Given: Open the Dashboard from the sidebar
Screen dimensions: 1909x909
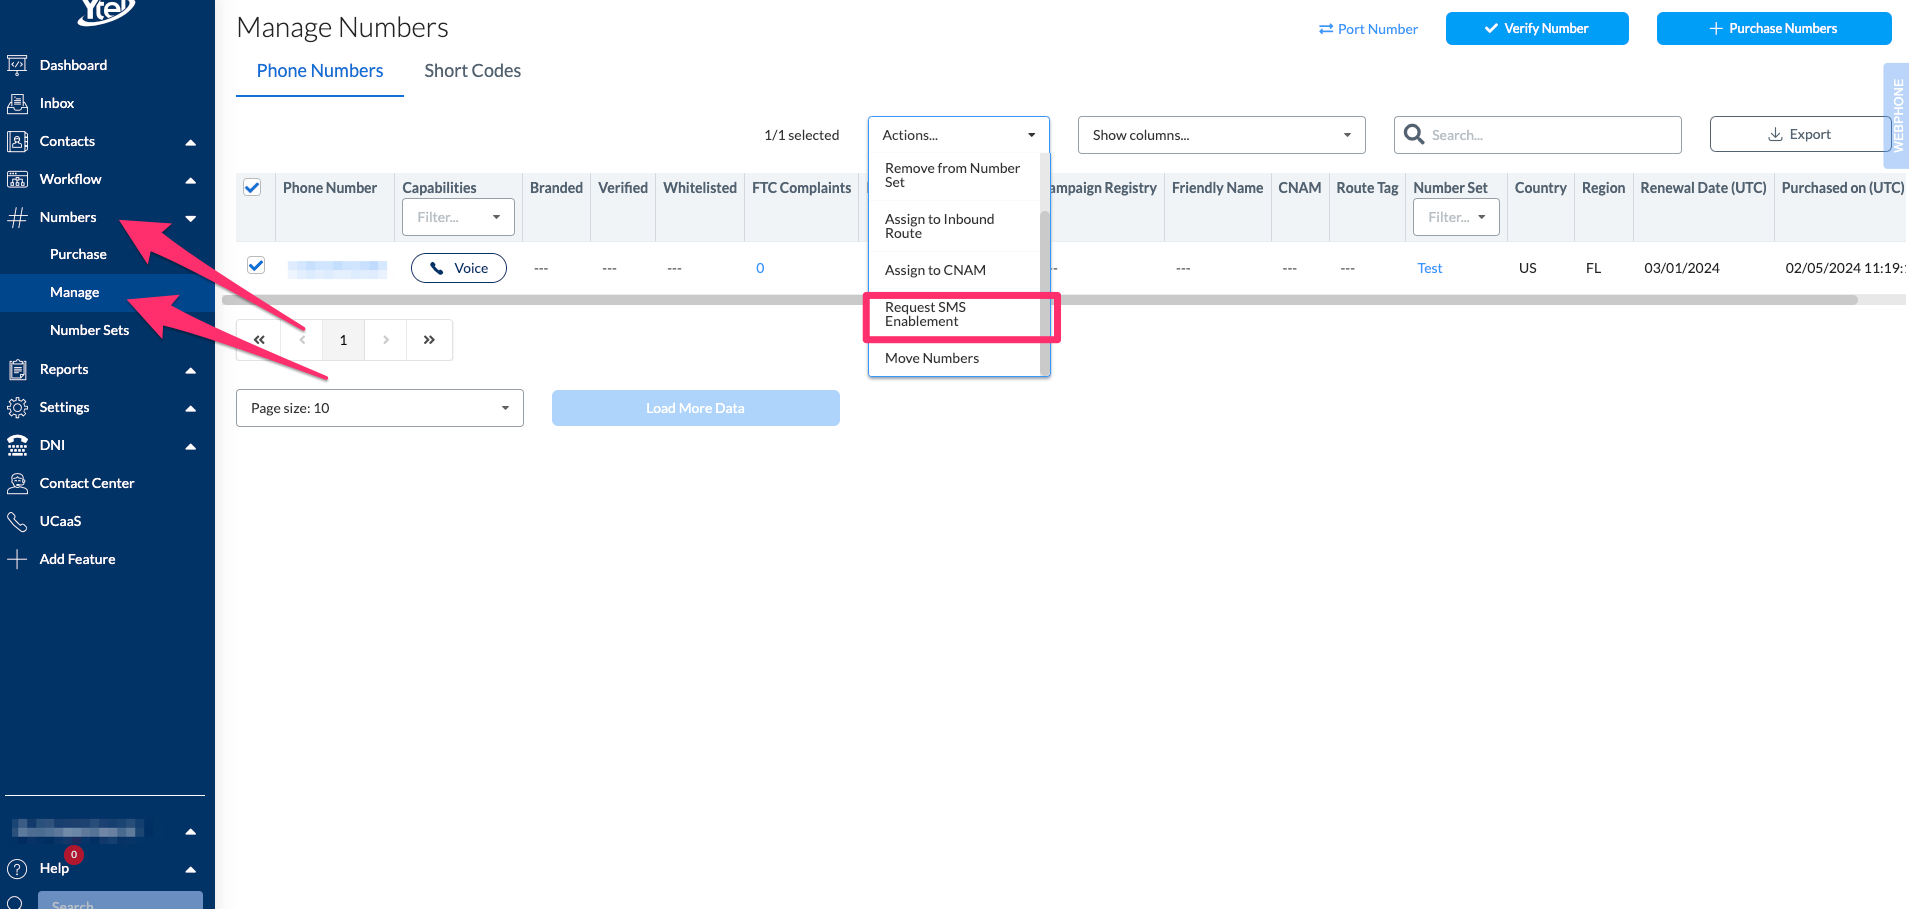Looking at the screenshot, I should click(x=18, y=64).
